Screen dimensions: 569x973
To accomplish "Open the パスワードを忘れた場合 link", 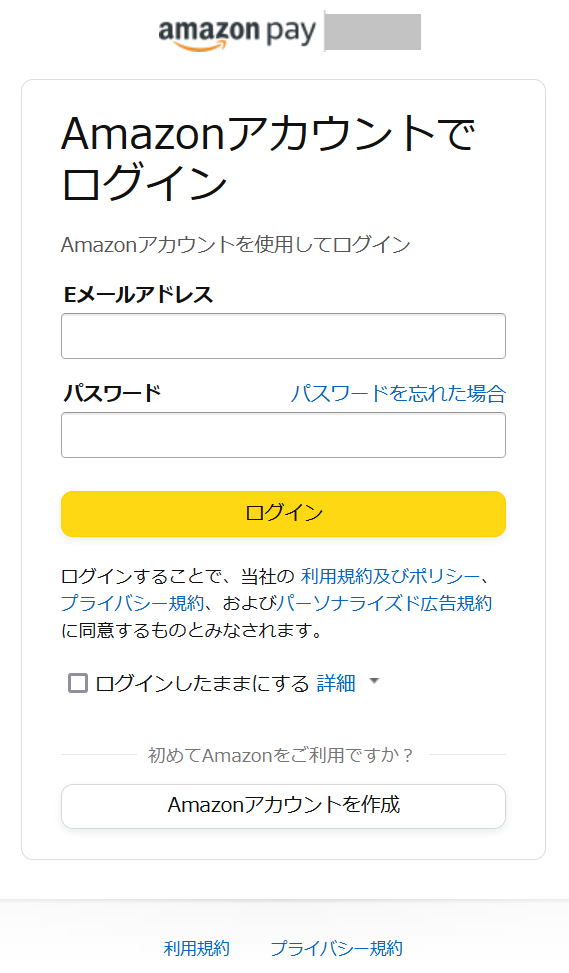I will click(398, 393).
